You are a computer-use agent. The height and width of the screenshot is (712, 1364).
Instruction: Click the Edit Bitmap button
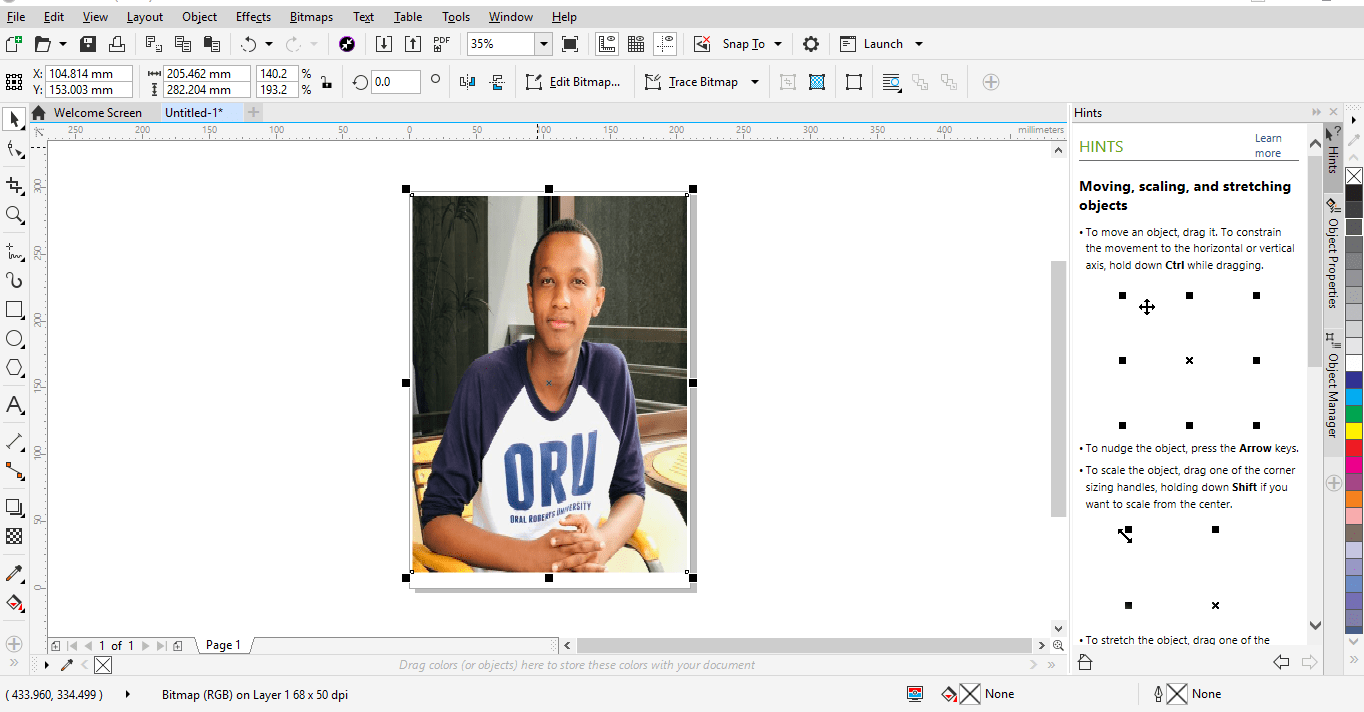point(574,82)
